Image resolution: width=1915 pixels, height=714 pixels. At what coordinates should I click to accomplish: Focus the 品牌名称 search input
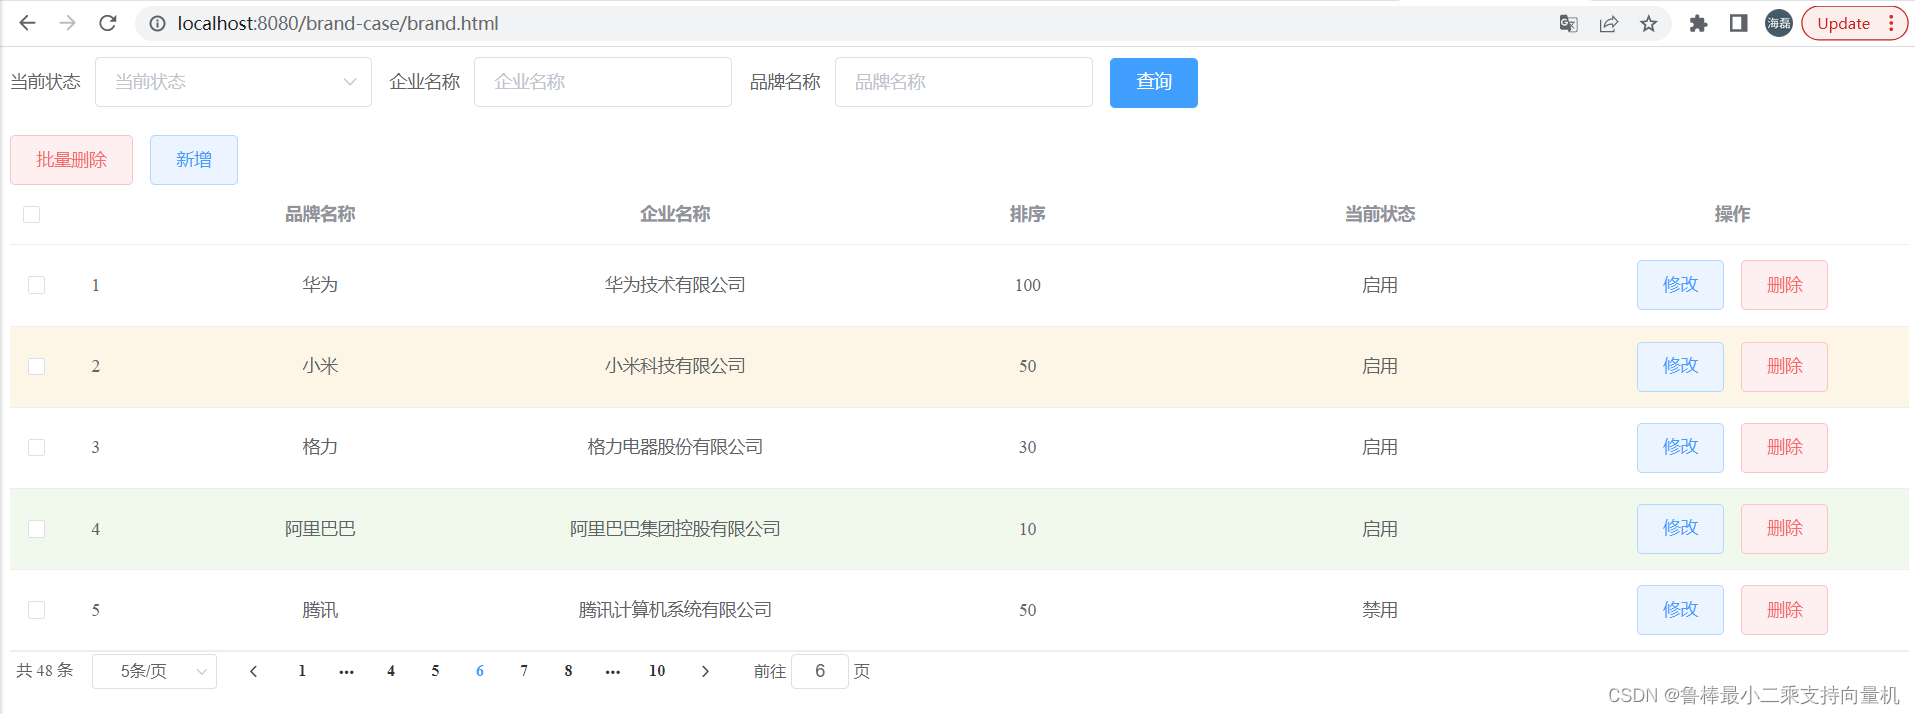click(963, 82)
